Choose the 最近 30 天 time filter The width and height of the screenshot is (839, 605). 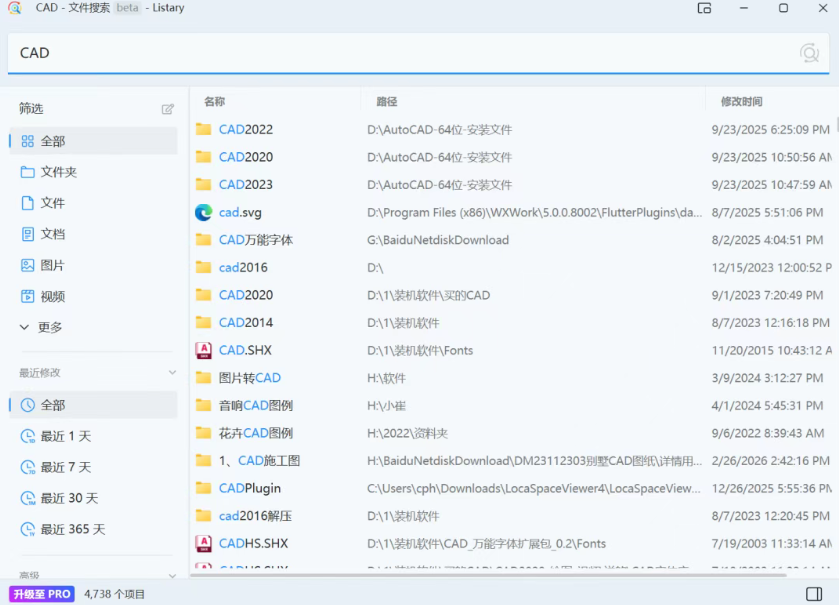(x=69, y=498)
